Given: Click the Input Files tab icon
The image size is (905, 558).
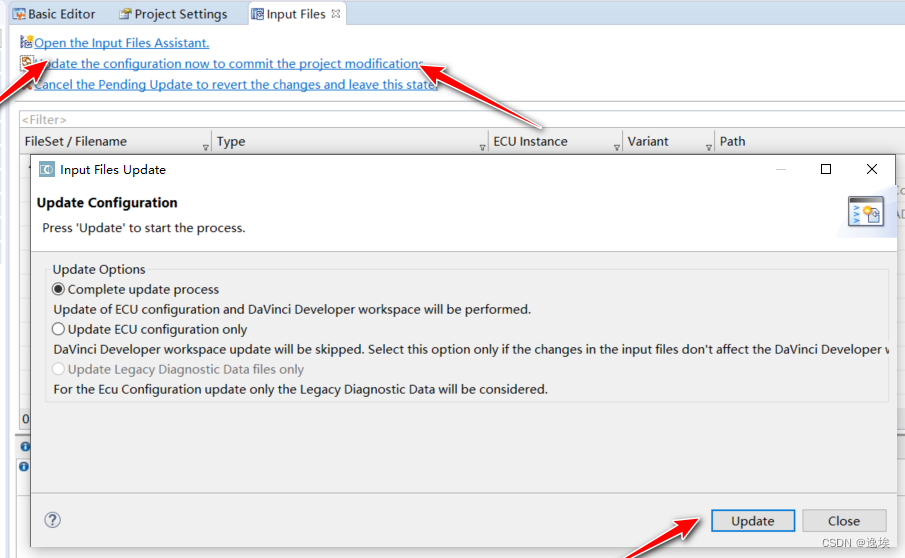Looking at the screenshot, I should [257, 14].
